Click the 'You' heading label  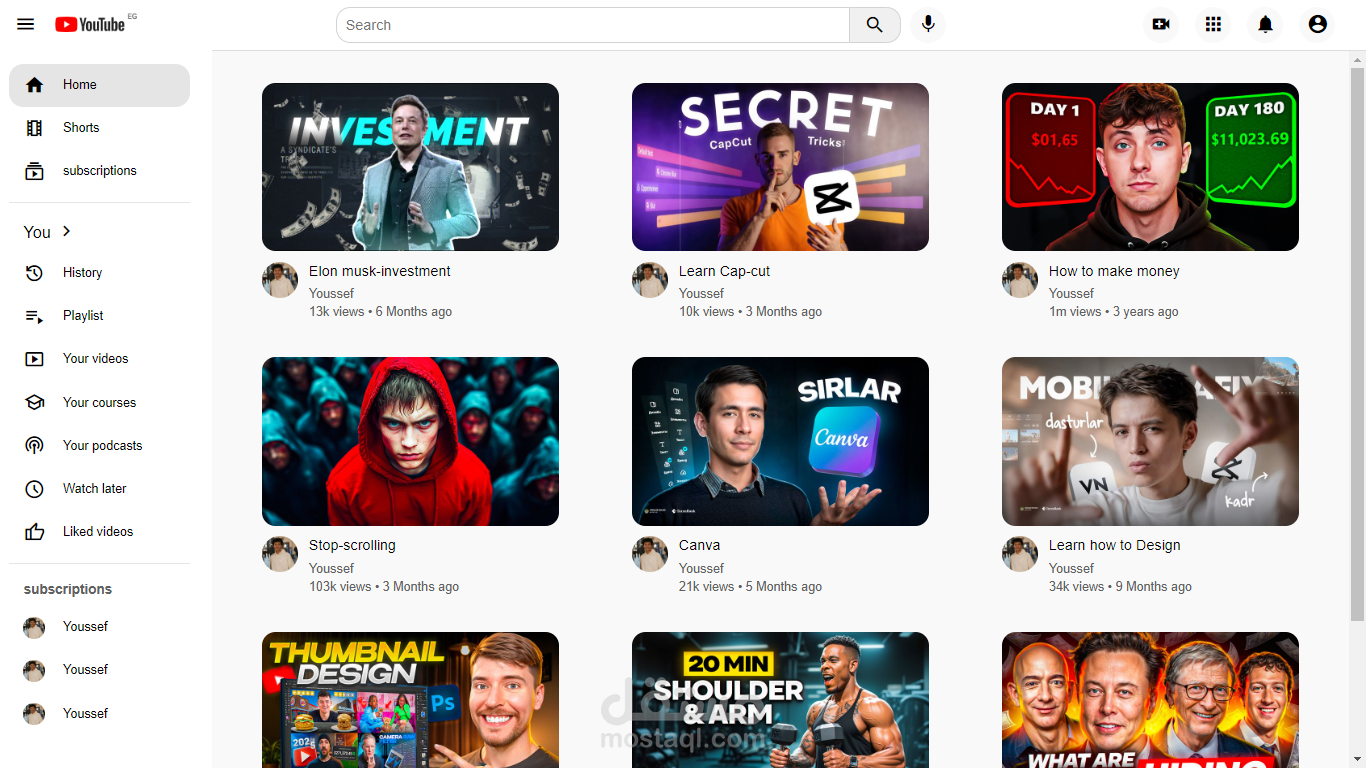pyautogui.click(x=37, y=232)
